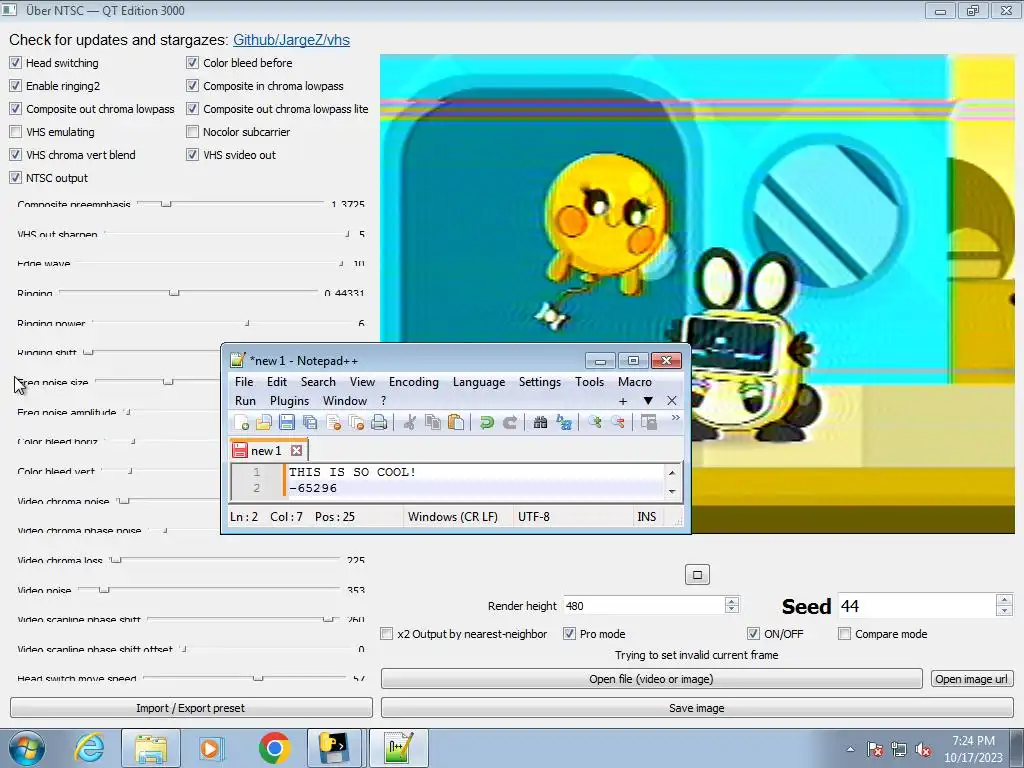This screenshot has height=768, width=1024.
Task: Disable the Head switching checkbox
Action: pyautogui.click(x=16, y=63)
